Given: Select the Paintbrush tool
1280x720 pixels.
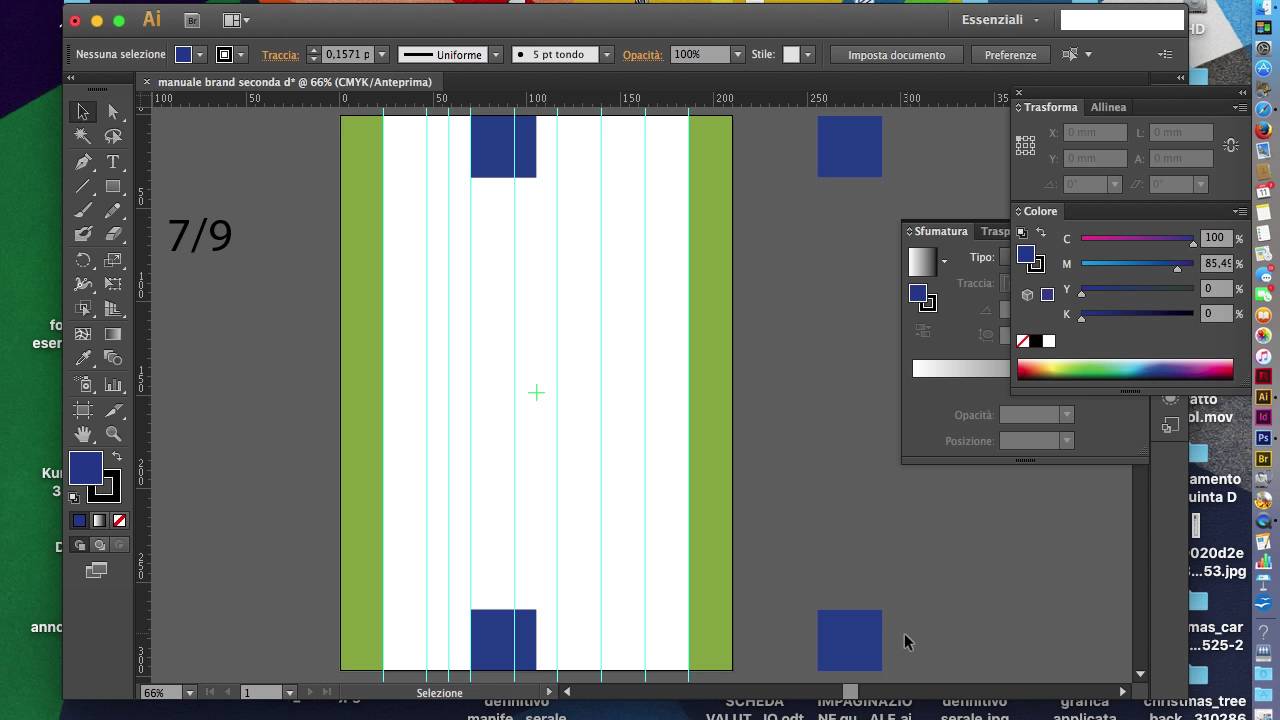Looking at the screenshot, I should point(83,211).
